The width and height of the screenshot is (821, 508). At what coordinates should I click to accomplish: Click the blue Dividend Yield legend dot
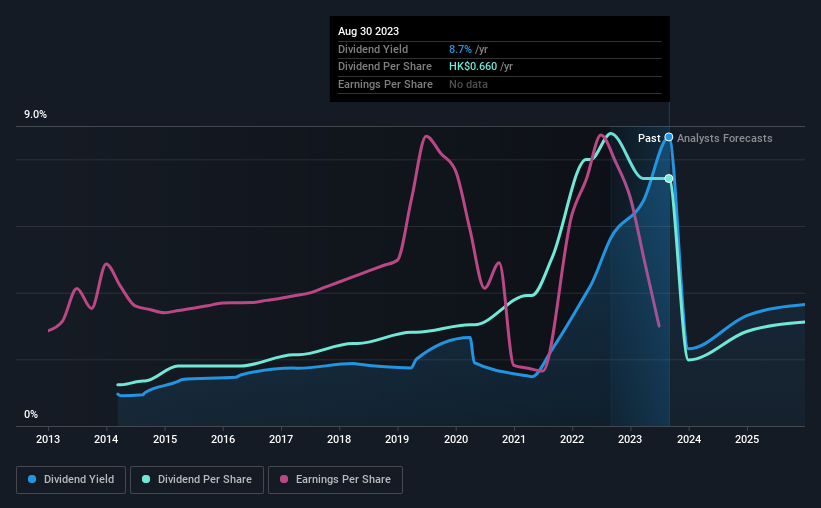point(32,479)
